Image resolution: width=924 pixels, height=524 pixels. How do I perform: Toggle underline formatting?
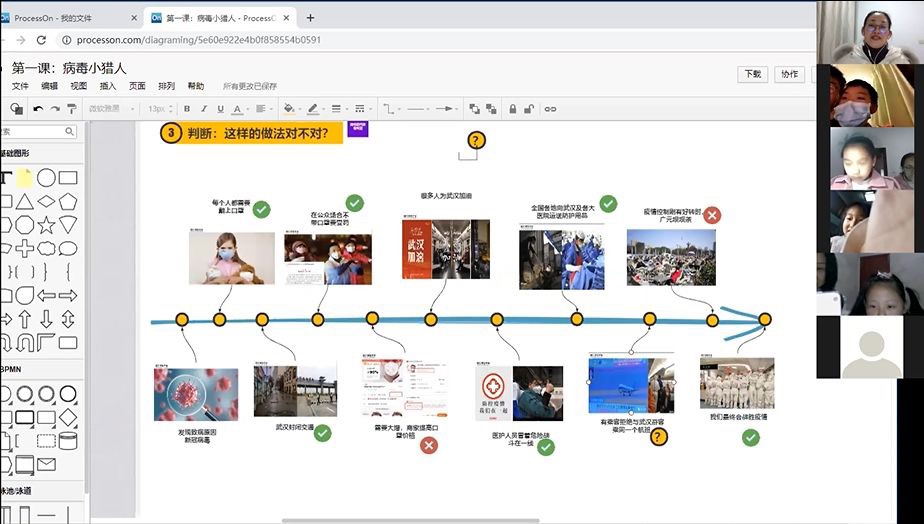click(x=220, y=108)
